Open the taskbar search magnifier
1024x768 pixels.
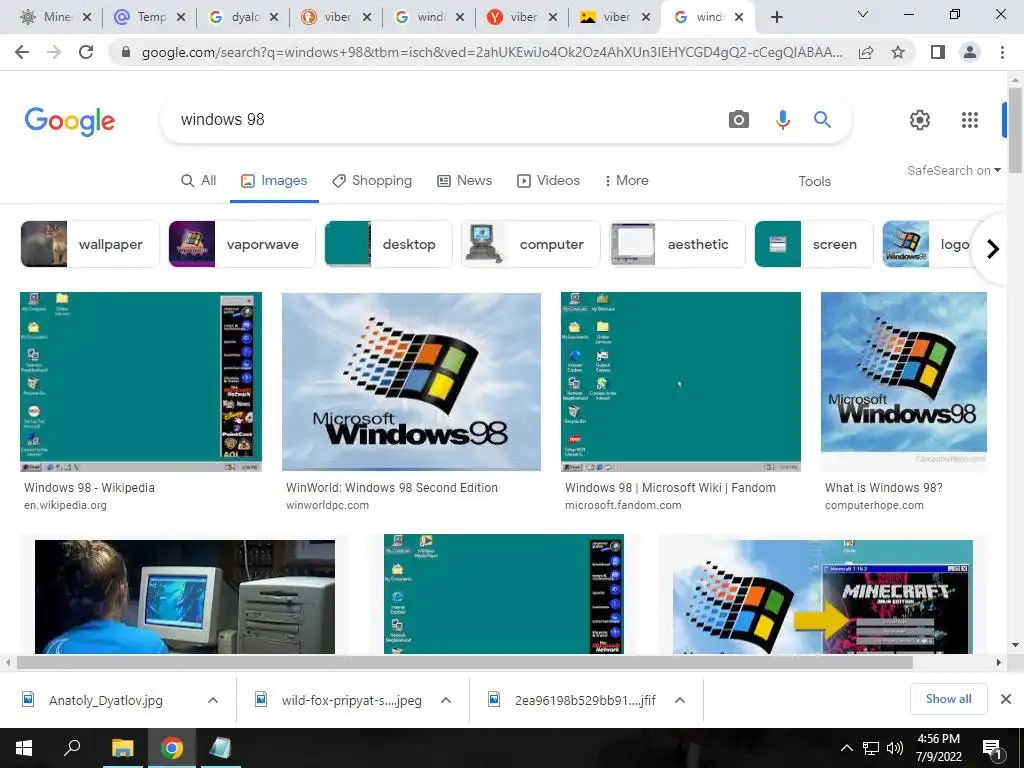point(72,748)
